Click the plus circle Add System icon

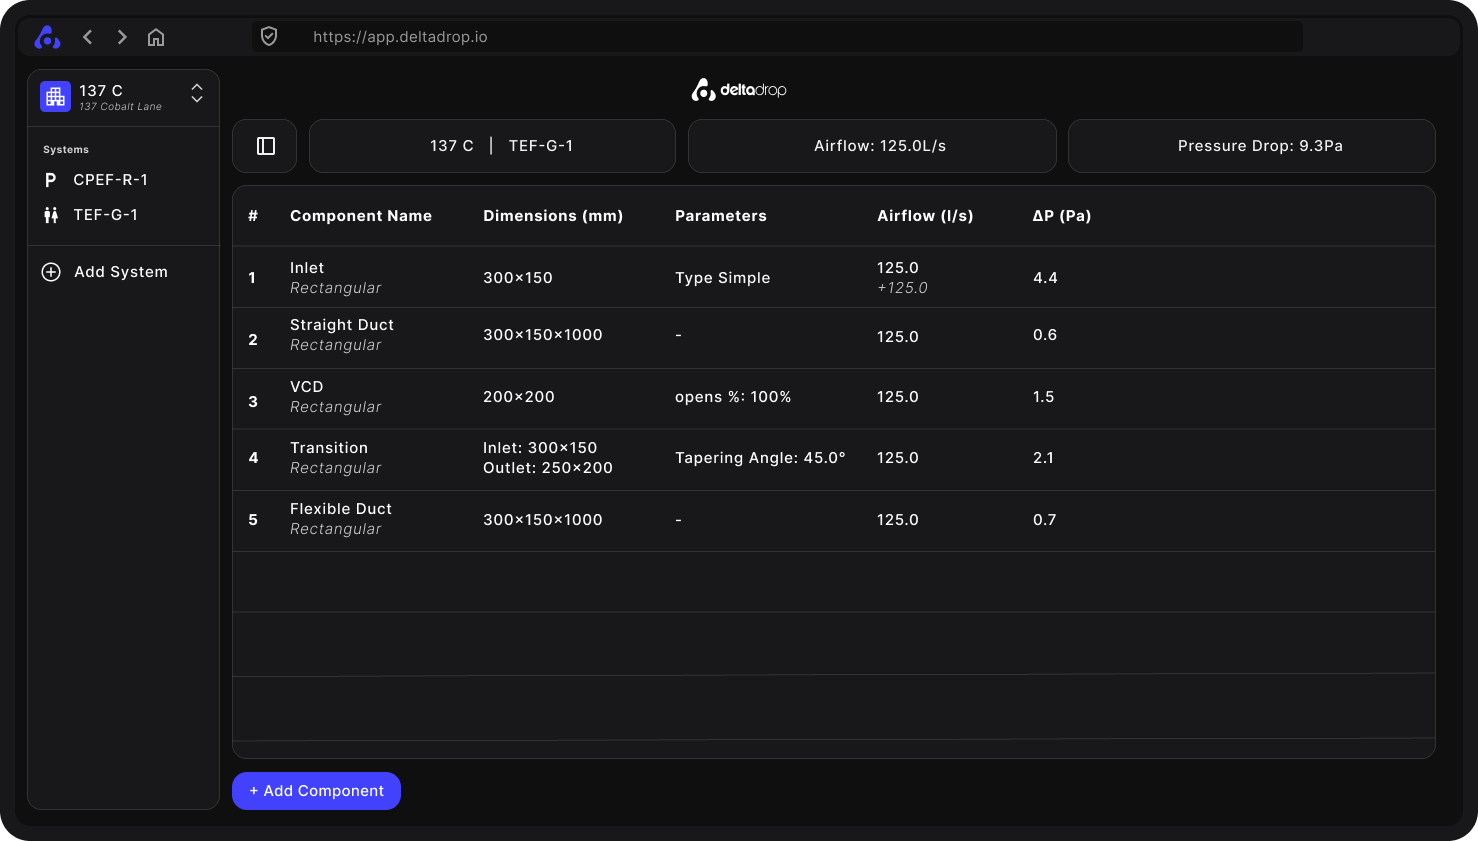[51, 272]
